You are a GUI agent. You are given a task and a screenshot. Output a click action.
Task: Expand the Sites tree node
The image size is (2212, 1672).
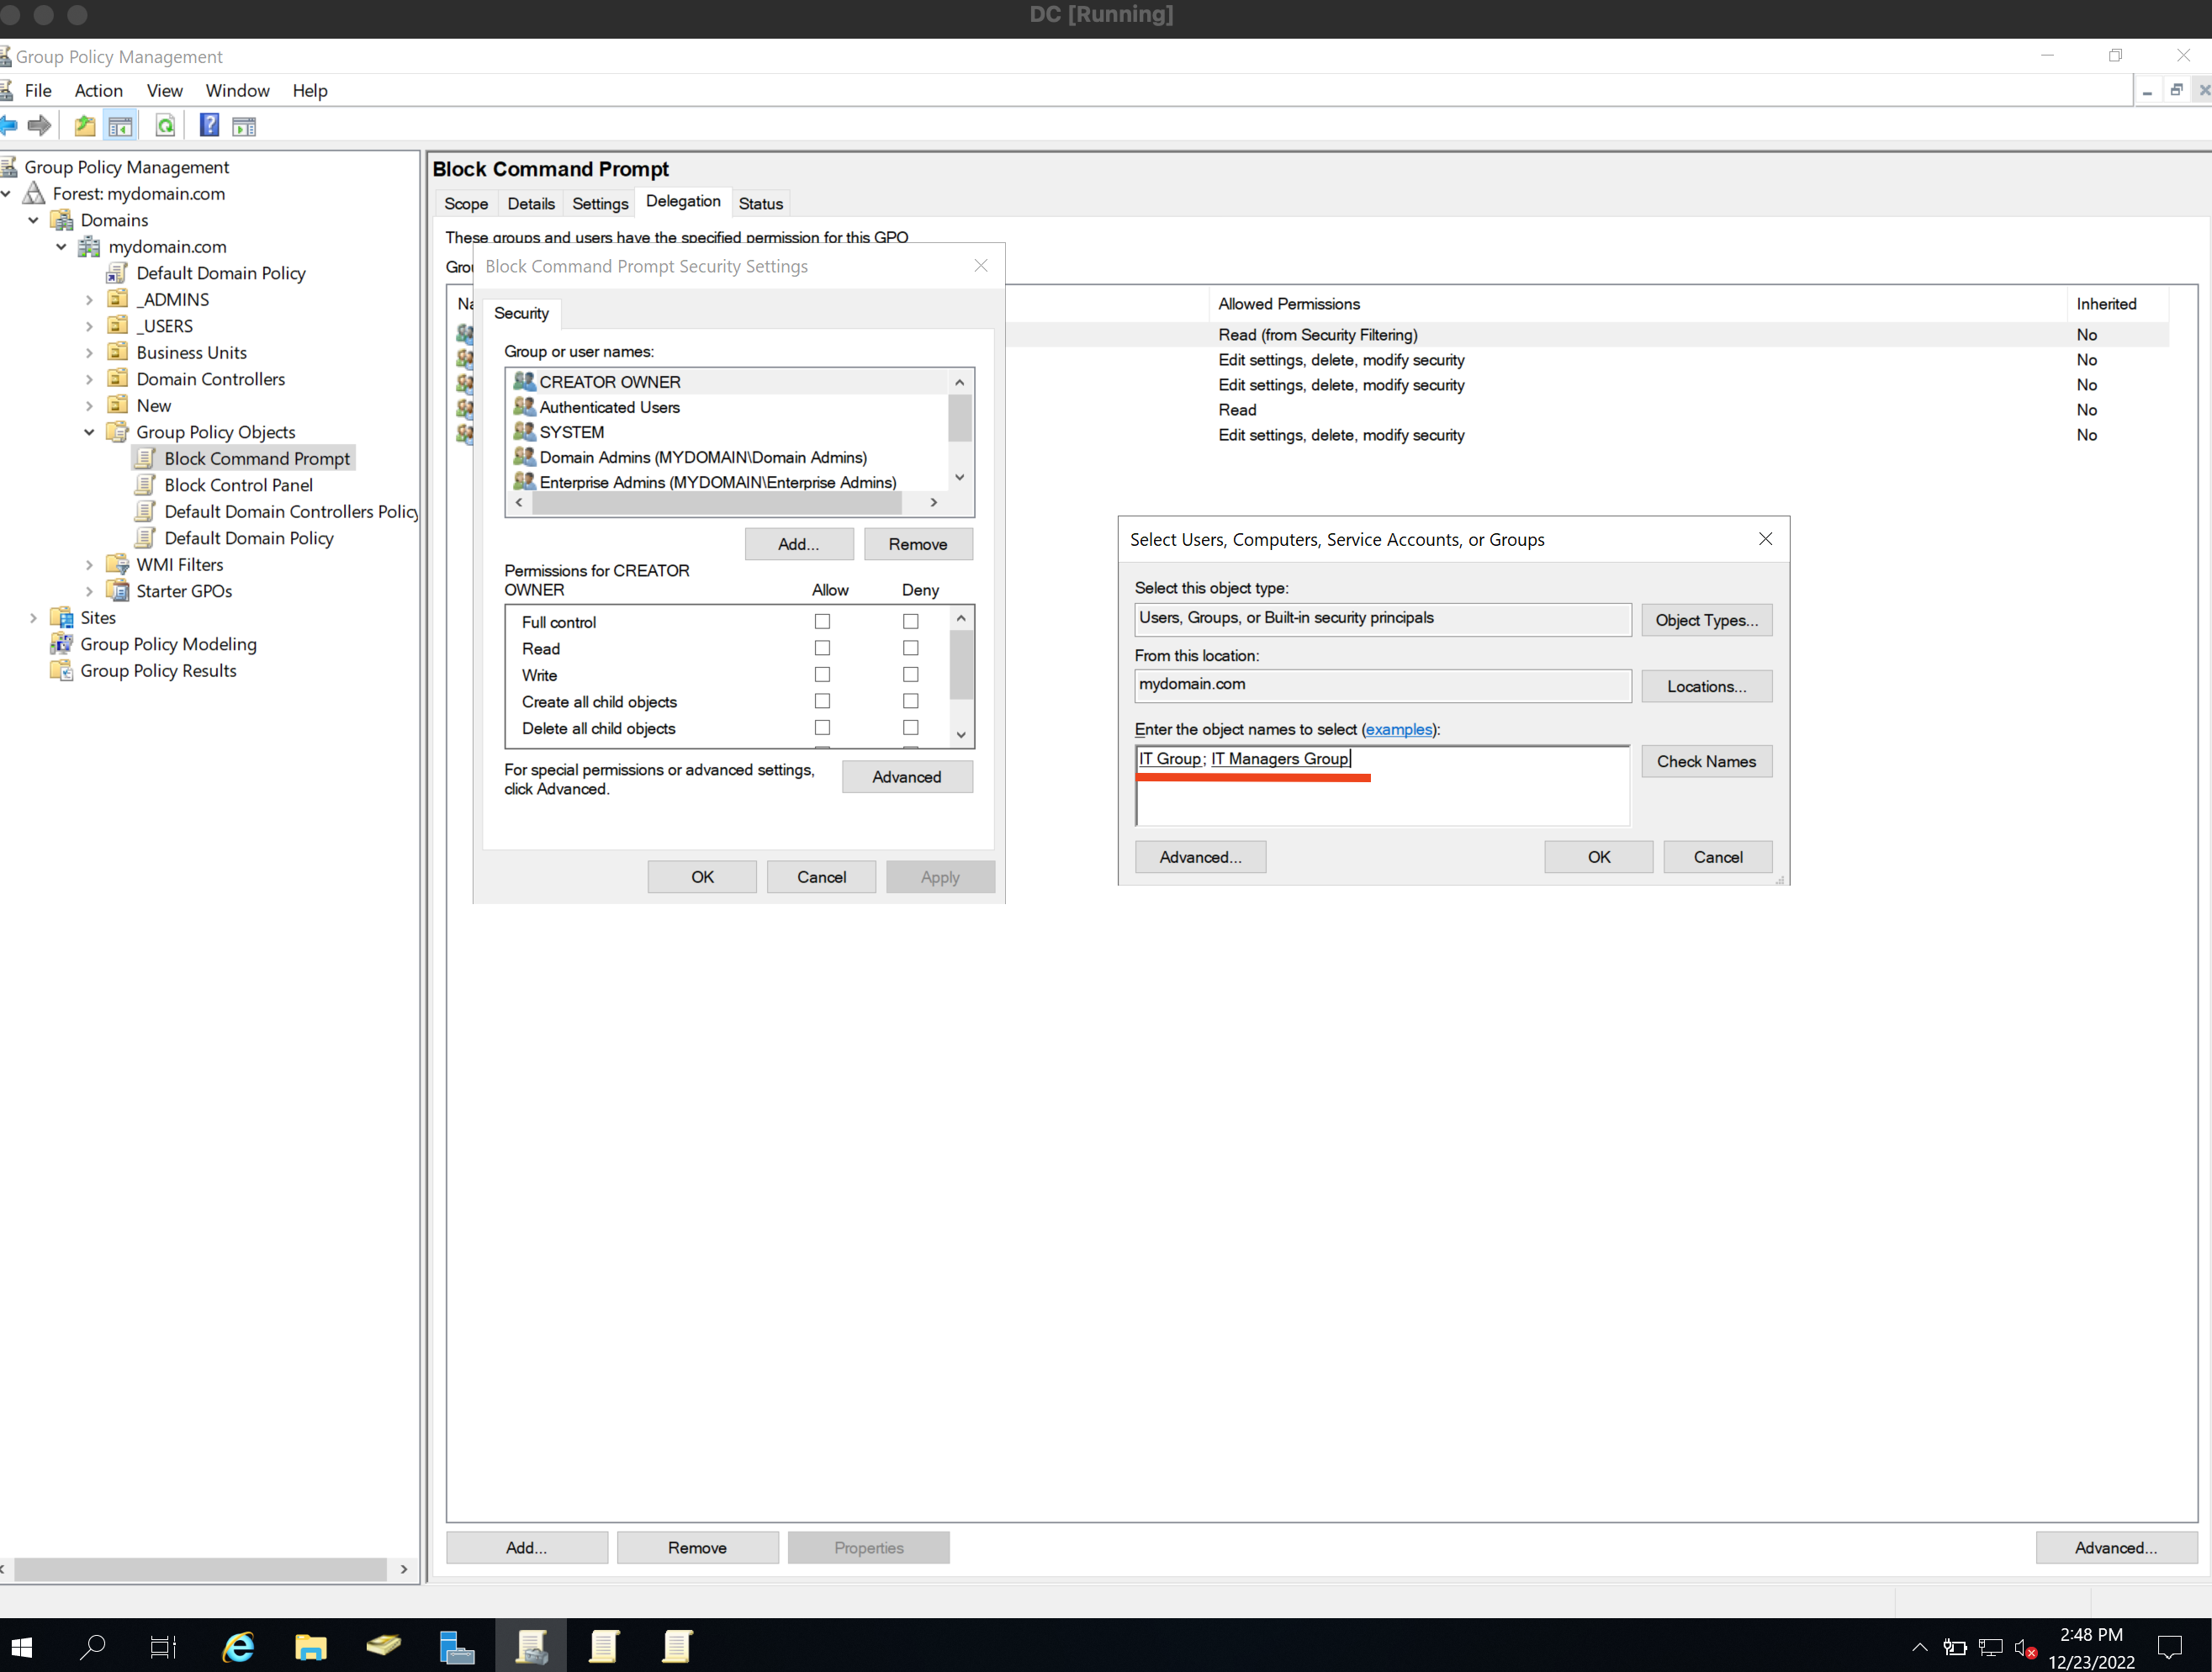point(33,618)
